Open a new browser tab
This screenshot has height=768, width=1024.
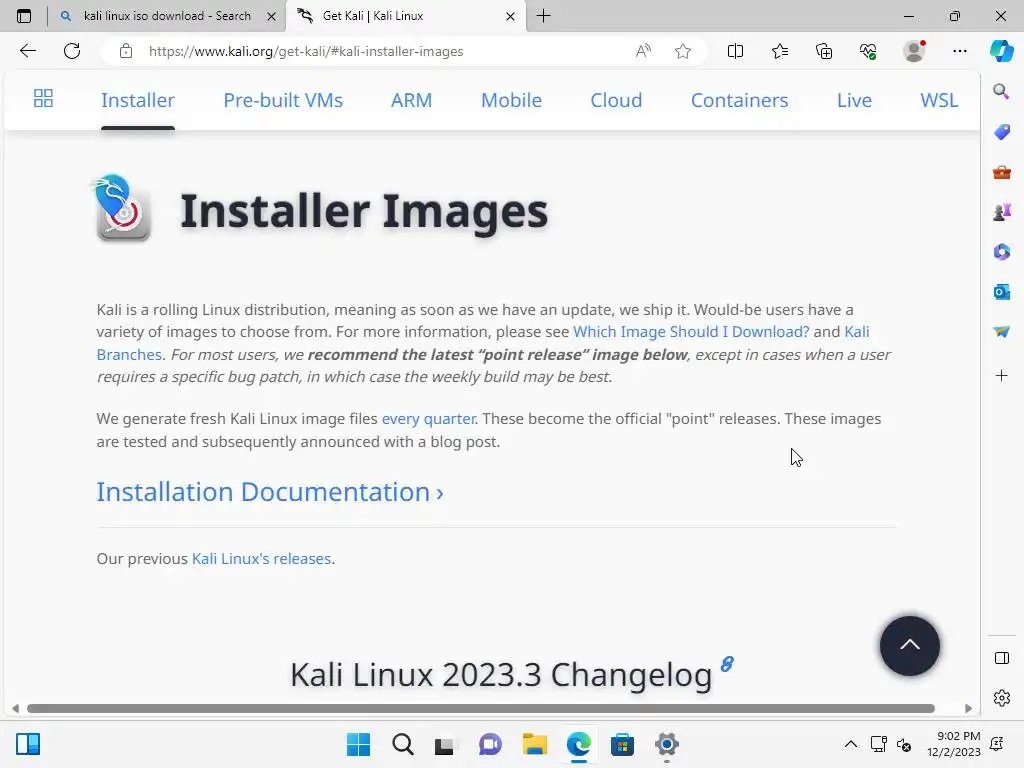pos(543,16)
